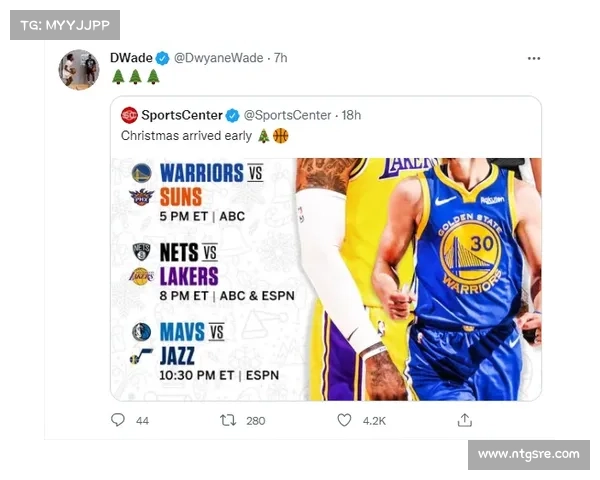Like the tweet with heart icon

click(344, 420)
